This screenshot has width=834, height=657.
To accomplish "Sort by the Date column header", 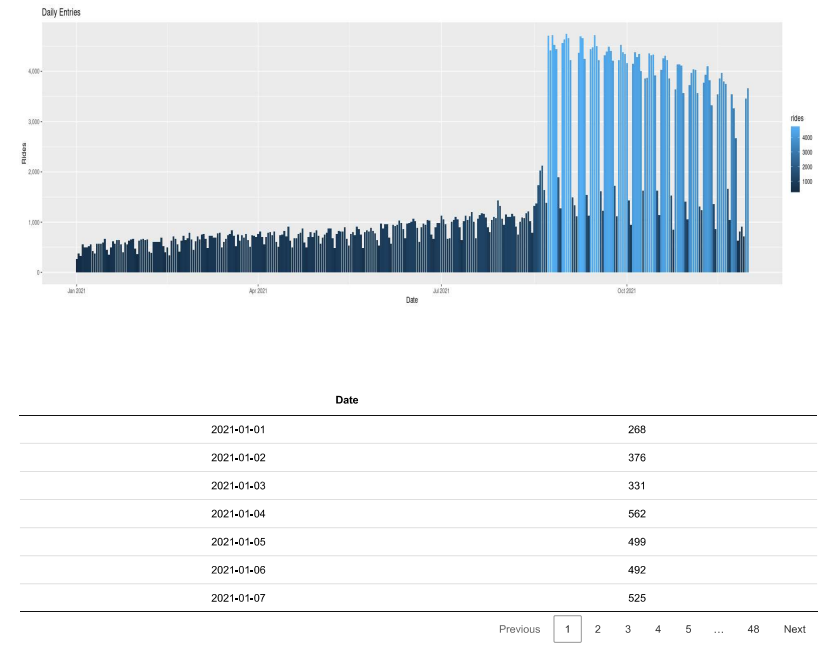I will click(347, 400).
